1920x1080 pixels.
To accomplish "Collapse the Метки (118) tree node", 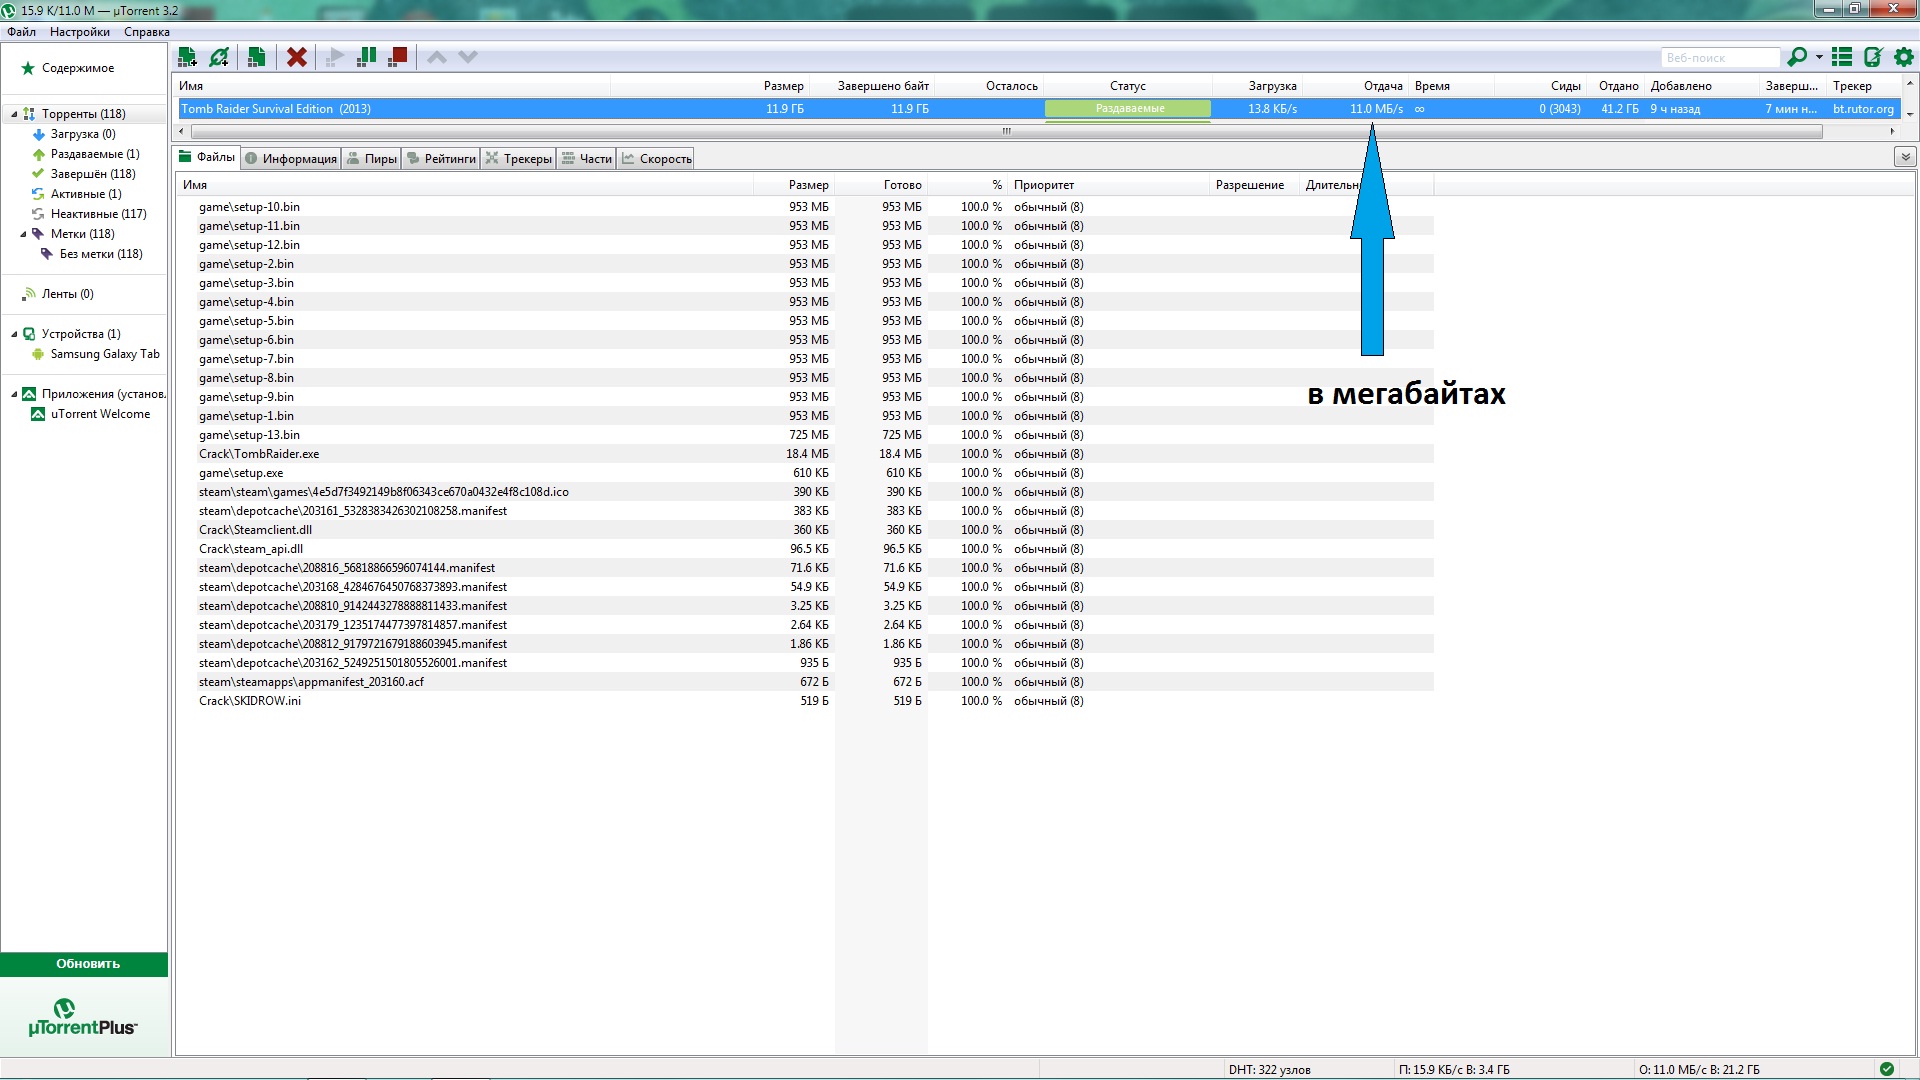I will tap(23, 234).
